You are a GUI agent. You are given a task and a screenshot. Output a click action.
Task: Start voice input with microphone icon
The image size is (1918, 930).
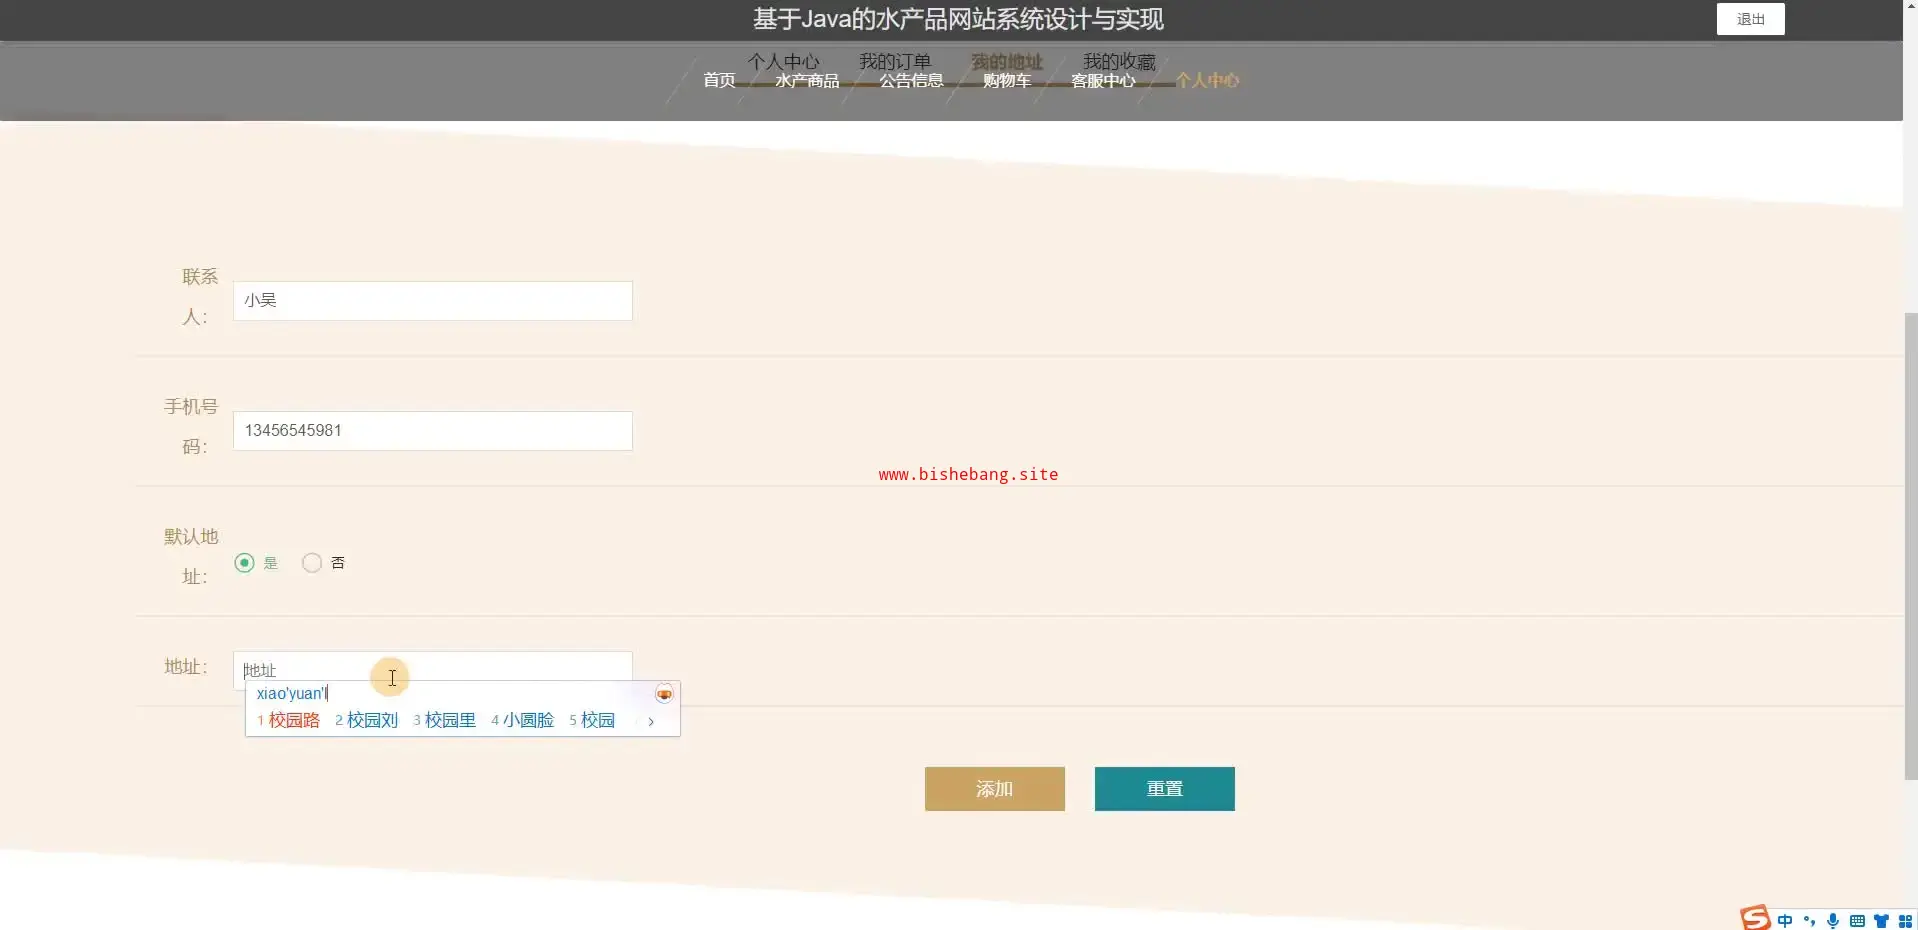pos(1833,921)
